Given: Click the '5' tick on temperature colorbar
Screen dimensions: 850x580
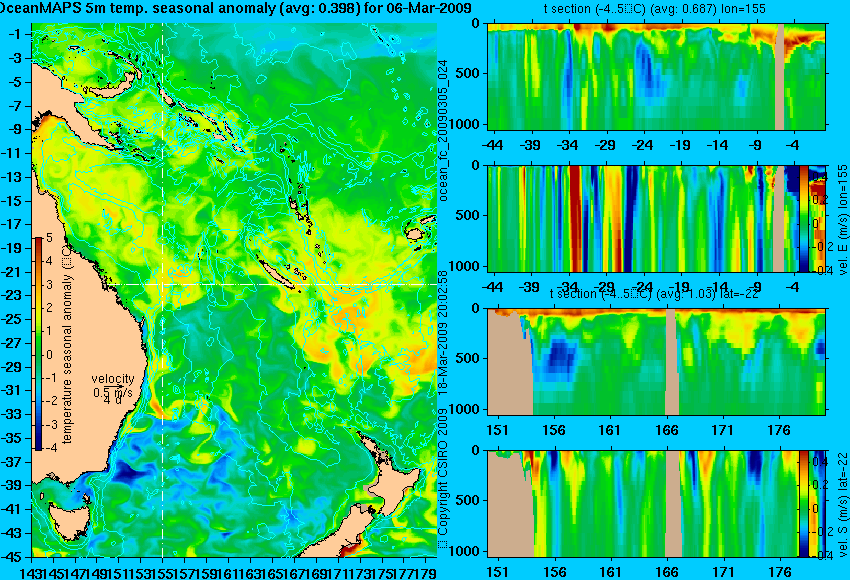Looking at the screenshot, I should tap(49, 238).
